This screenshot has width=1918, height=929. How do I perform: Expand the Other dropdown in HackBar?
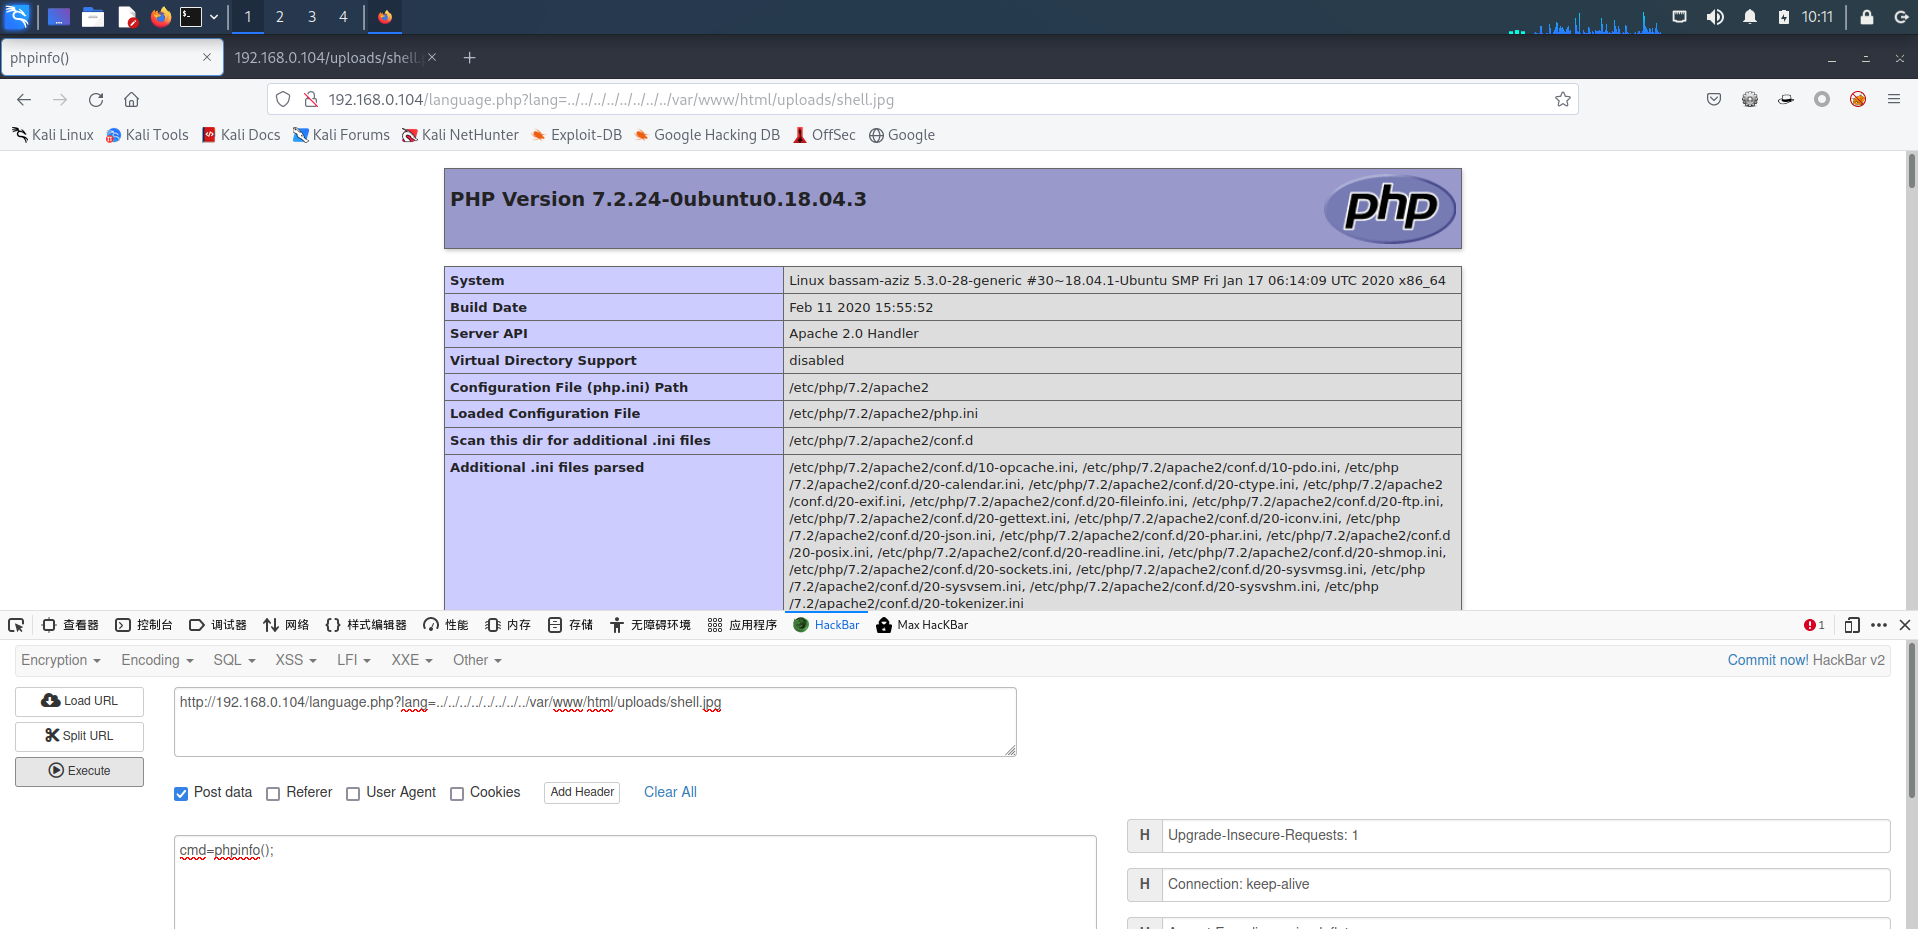pos(477,660)
